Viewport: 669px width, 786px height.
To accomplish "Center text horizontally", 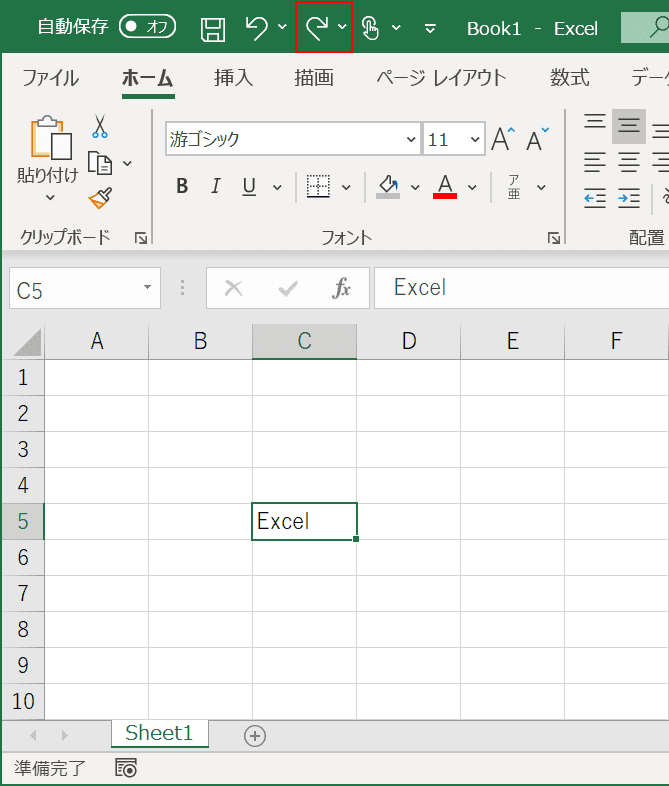I will click(629, 162).
